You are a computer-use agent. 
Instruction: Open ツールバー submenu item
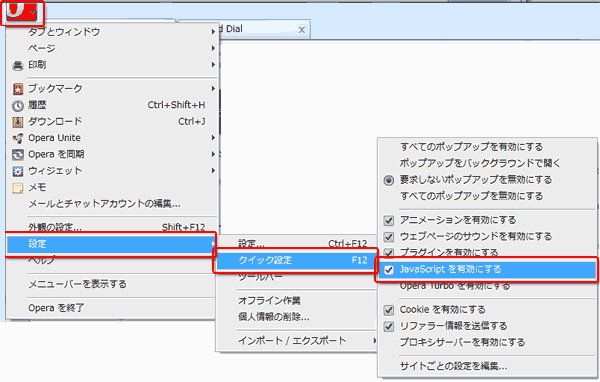297,277
